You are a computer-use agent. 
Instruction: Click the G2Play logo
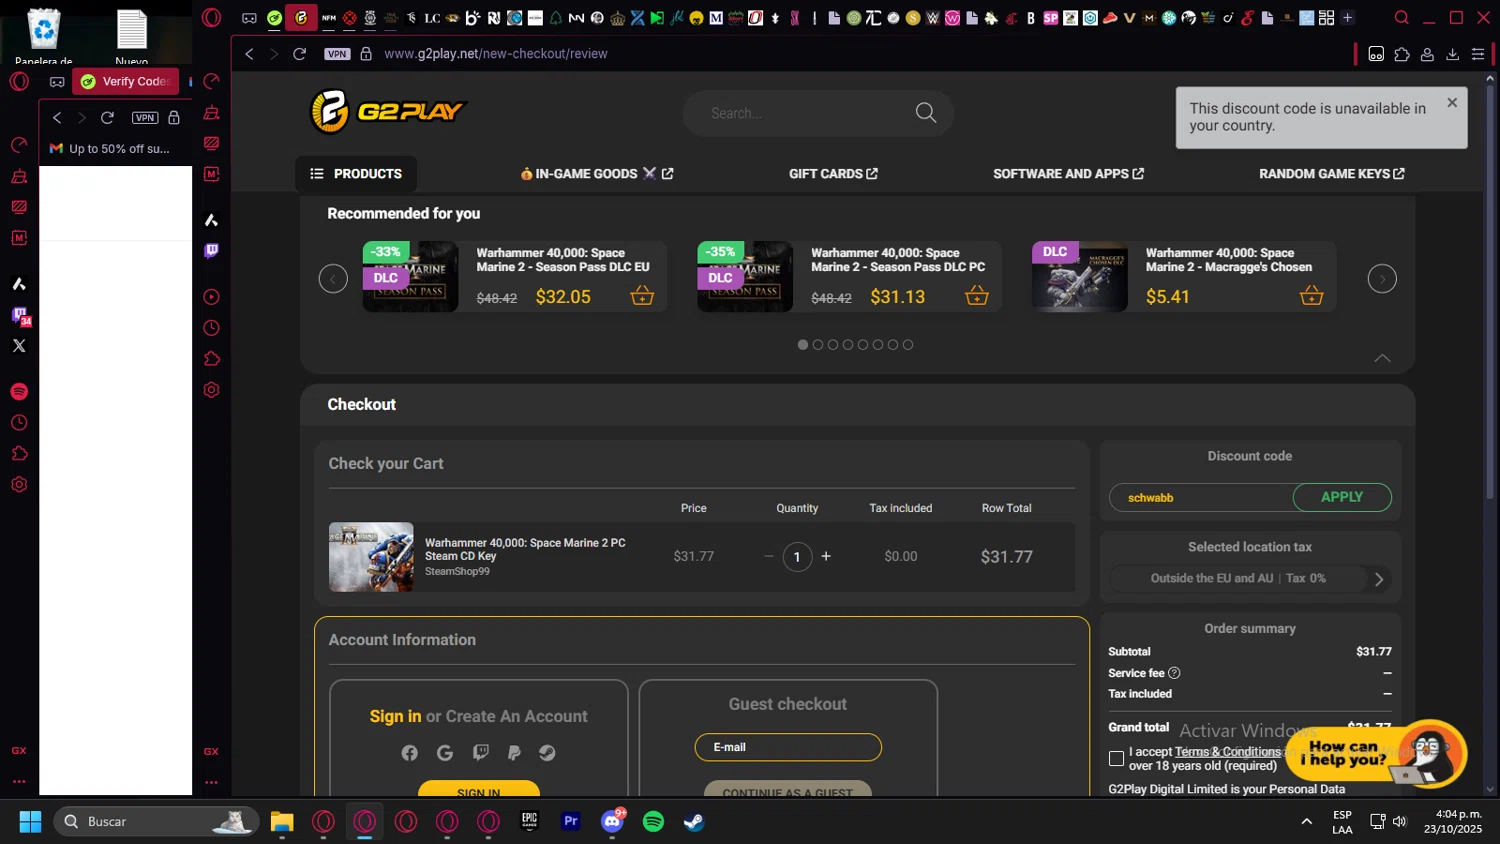[x=388, y=112]
